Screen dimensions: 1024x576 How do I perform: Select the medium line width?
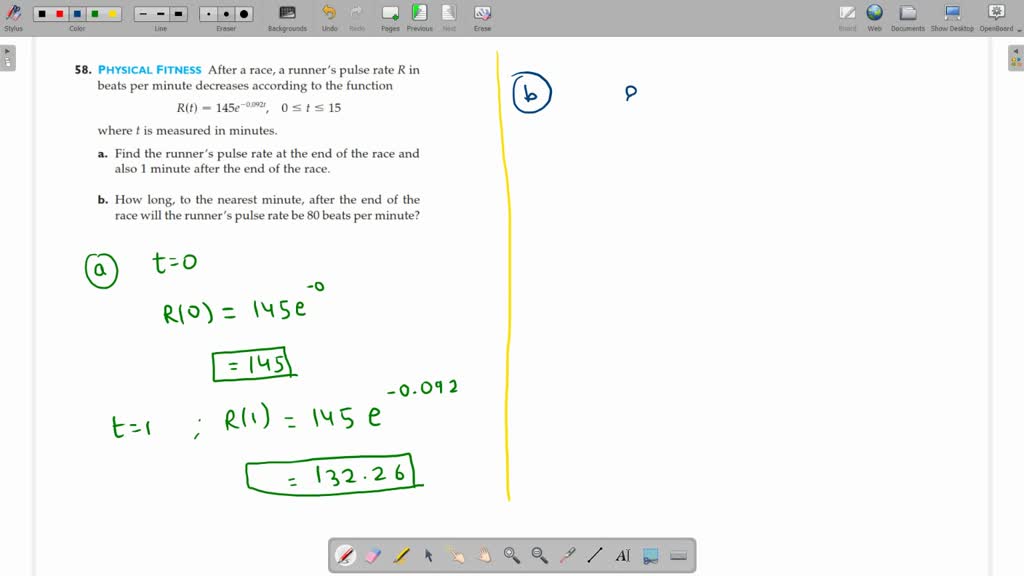pyautogui.click(x=161, y=14)
